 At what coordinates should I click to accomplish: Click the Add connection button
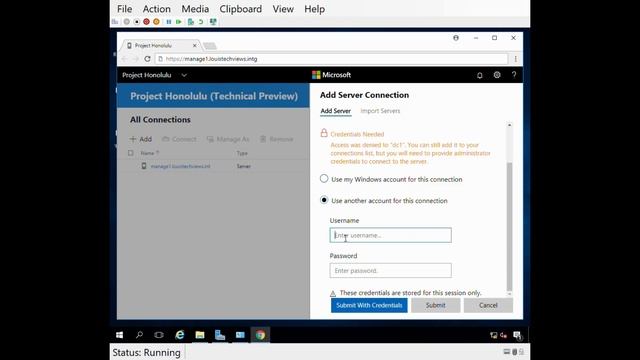[141, 139]
